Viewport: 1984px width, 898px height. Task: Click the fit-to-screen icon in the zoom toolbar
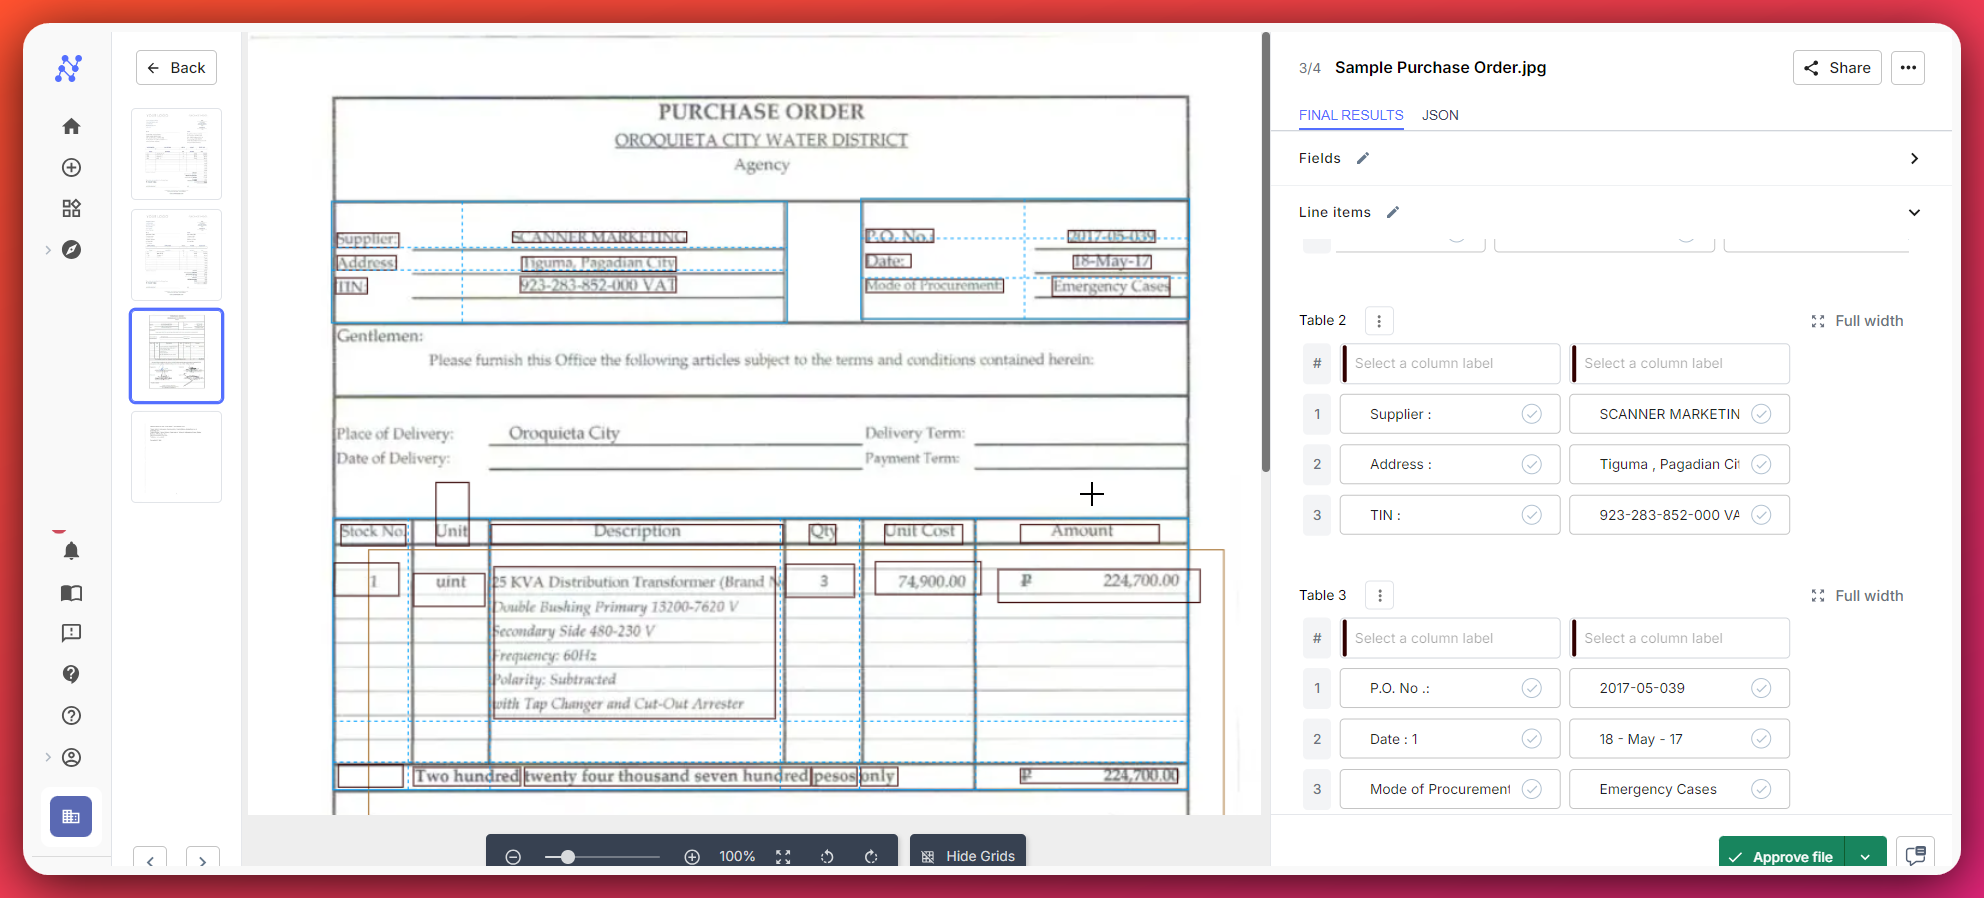(x=783, y=857)
